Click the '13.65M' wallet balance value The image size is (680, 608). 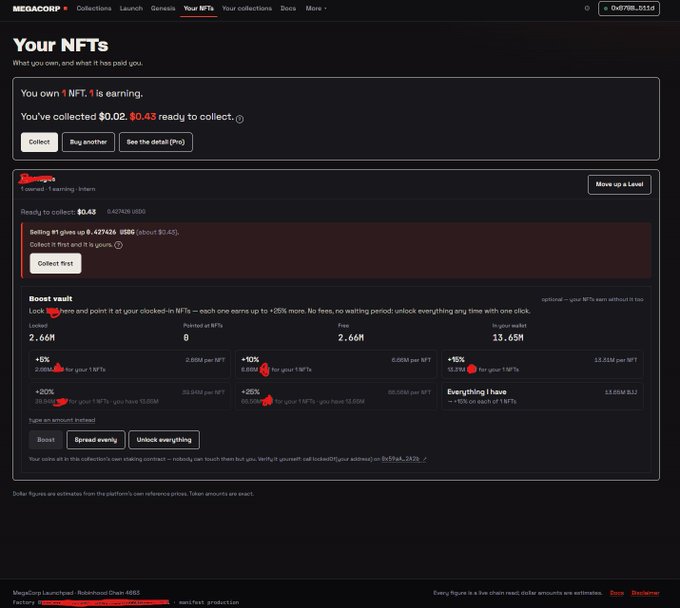tap(508, 337)
